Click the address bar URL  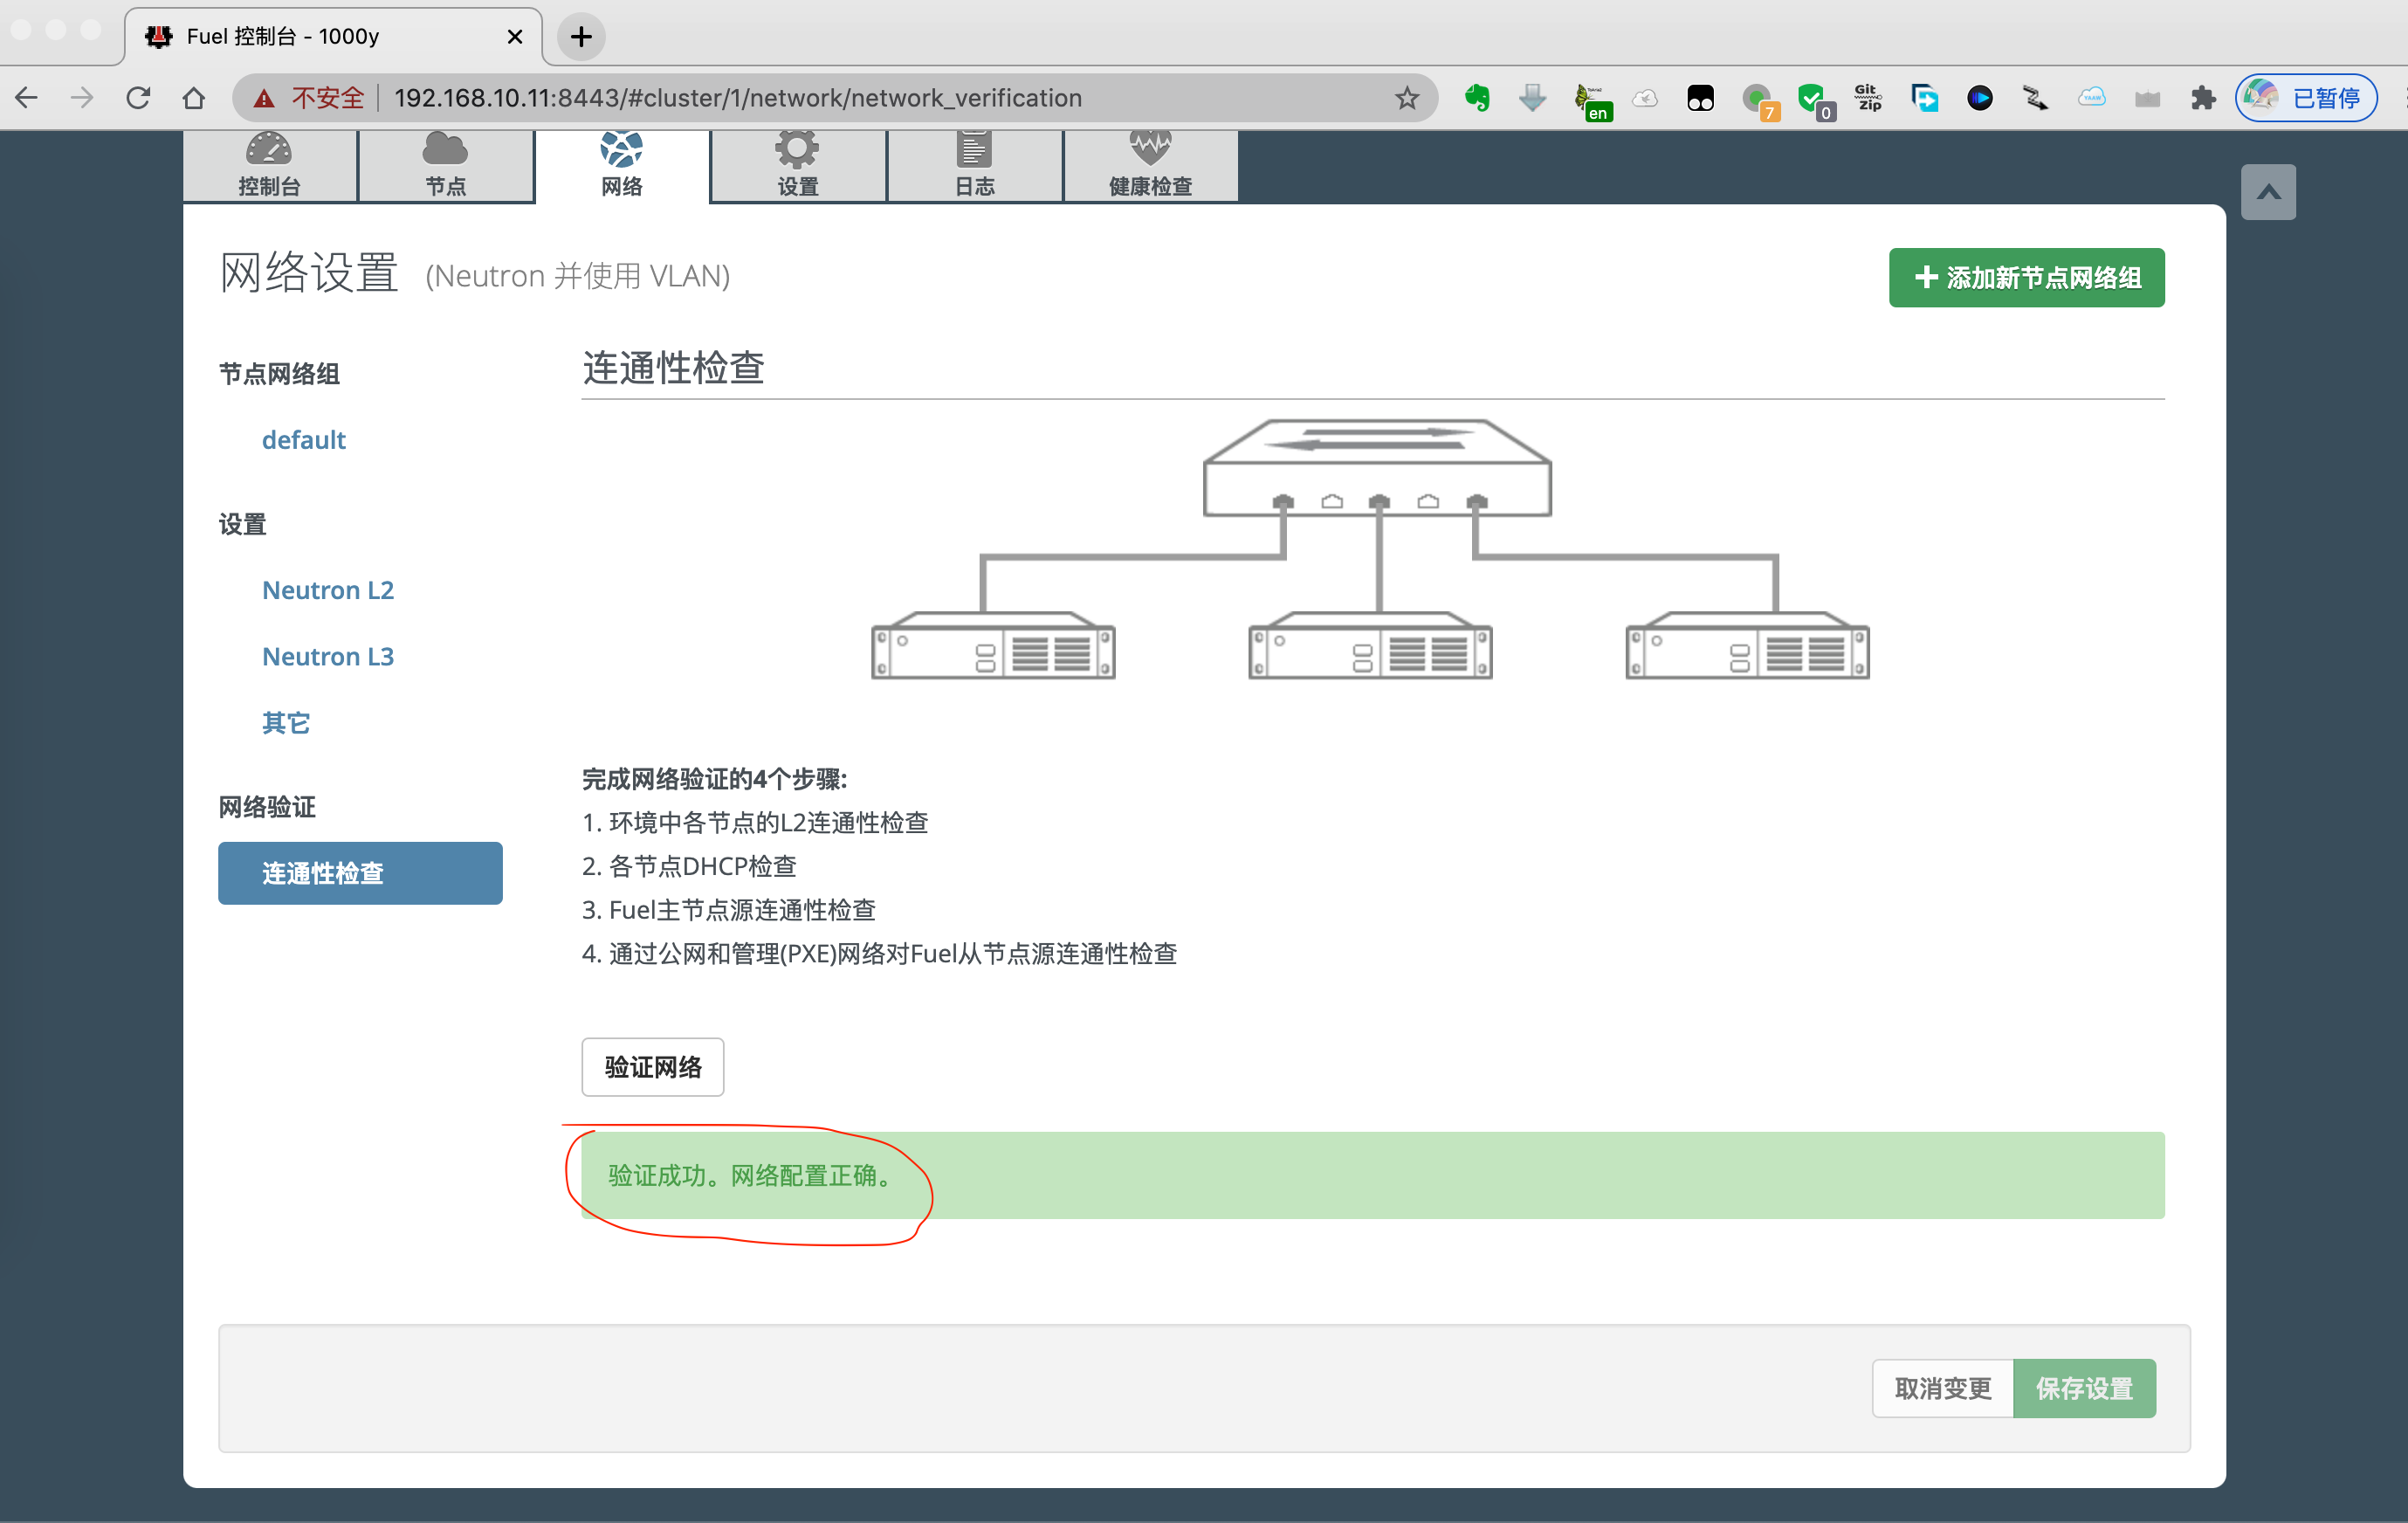tap(738, 98)
